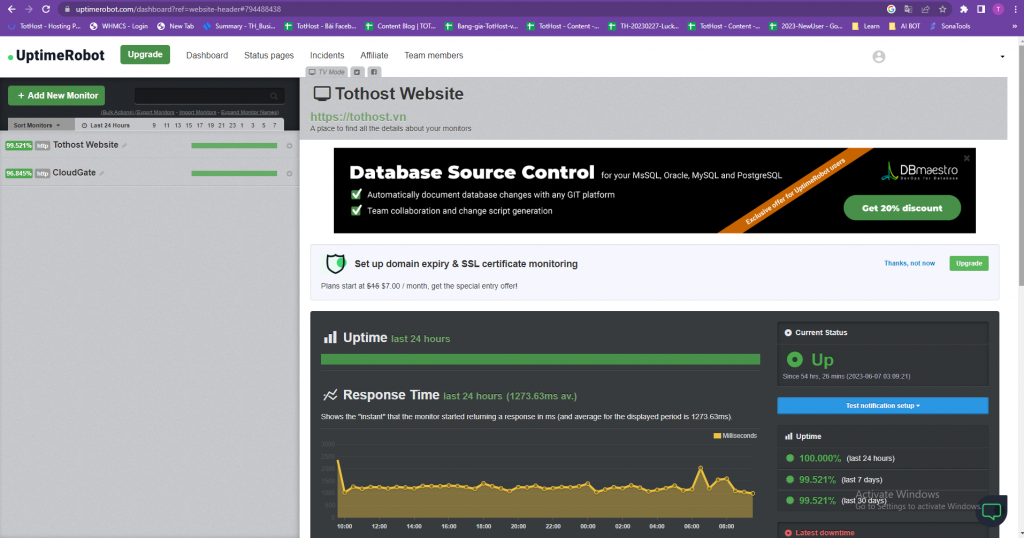Click the CloudGate uptime bar in sidebar

[x=234, y=174]
